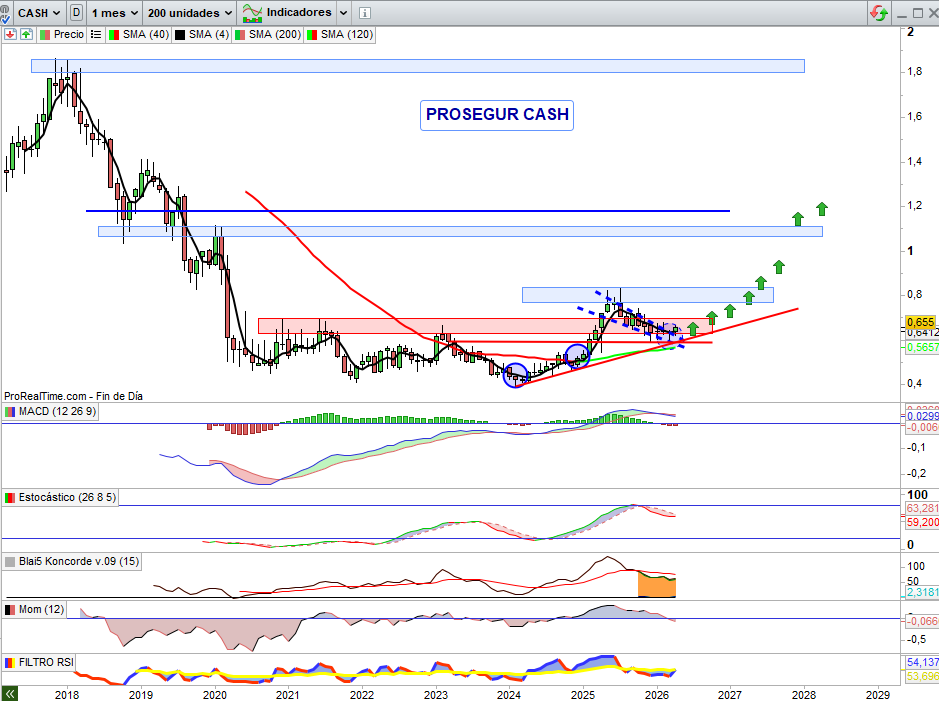Click the MACD indicator icon

tap(10, 412)
